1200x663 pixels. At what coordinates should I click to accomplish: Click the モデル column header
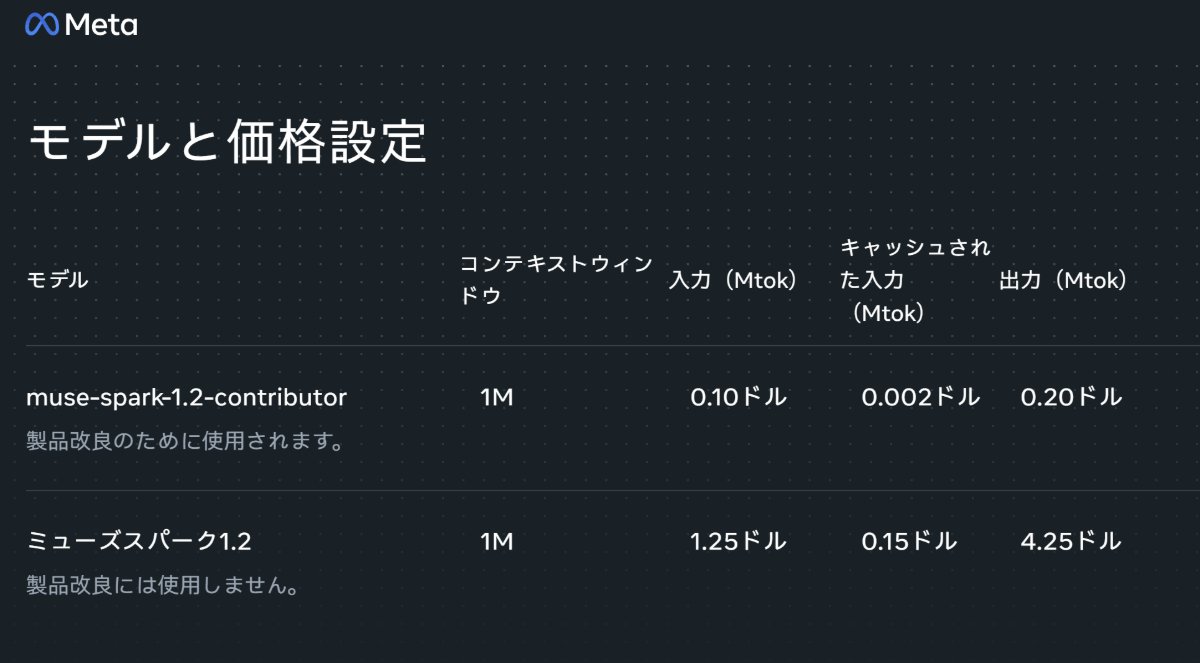[x=57, y=280]
